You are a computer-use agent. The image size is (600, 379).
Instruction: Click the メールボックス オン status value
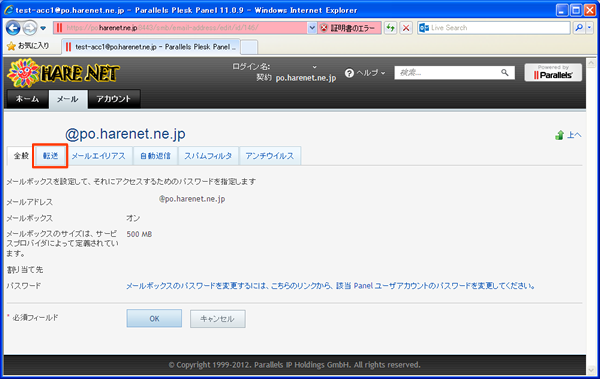click(133, 218)
